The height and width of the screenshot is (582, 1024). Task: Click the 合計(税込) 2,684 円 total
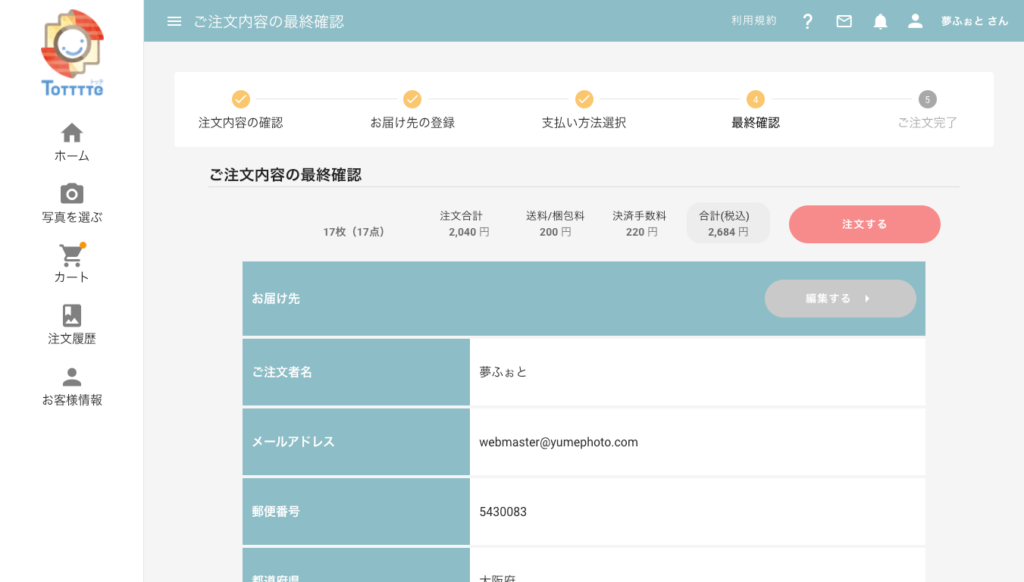(728, 223)
